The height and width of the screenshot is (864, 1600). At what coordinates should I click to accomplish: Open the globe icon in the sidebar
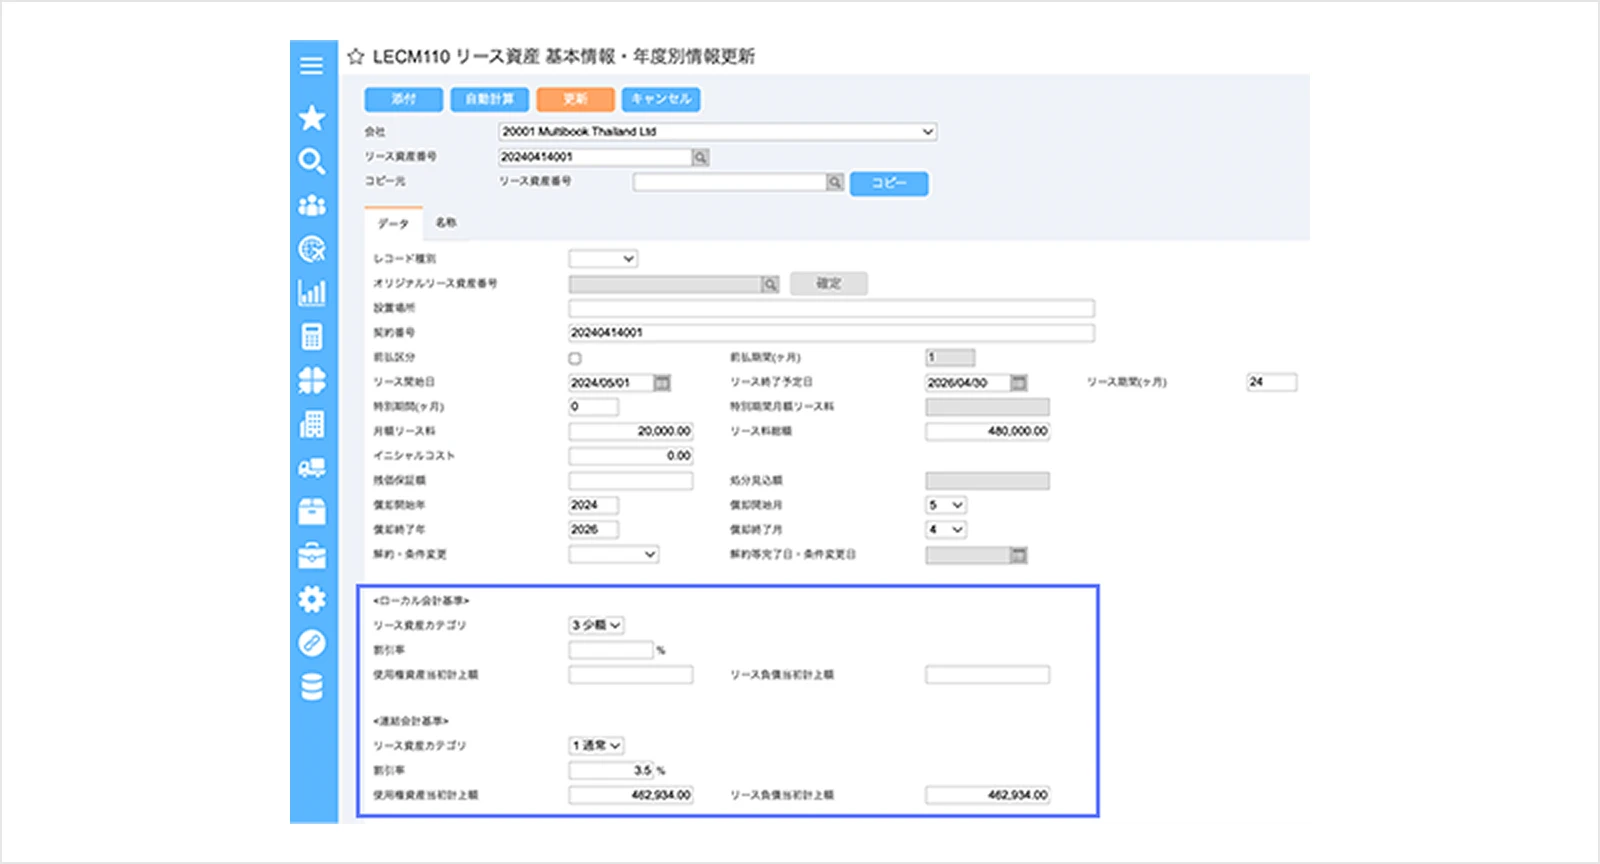[312, 249]
